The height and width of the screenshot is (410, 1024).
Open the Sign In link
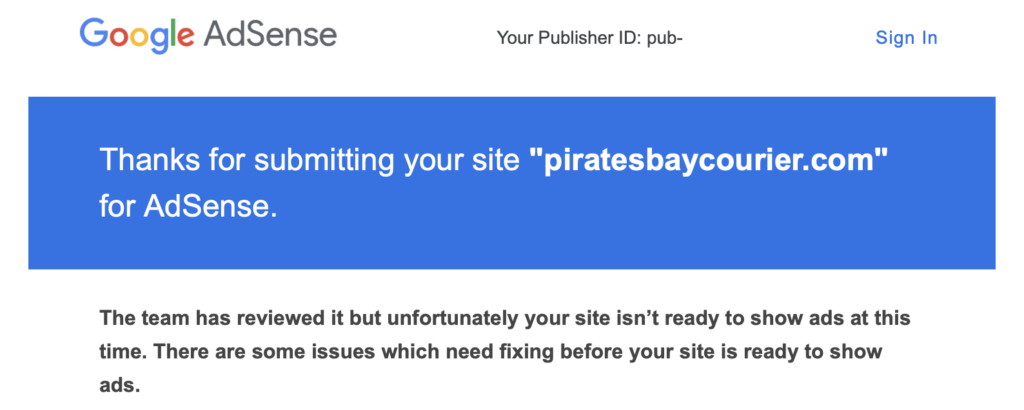click(906, 38)
